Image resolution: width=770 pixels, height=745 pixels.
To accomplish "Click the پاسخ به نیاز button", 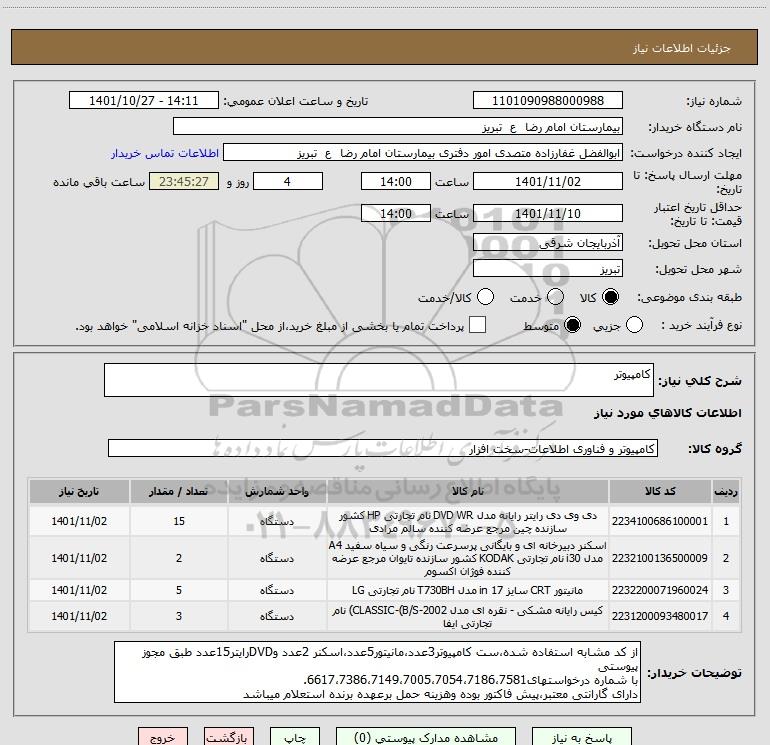I will coord(581,738).
